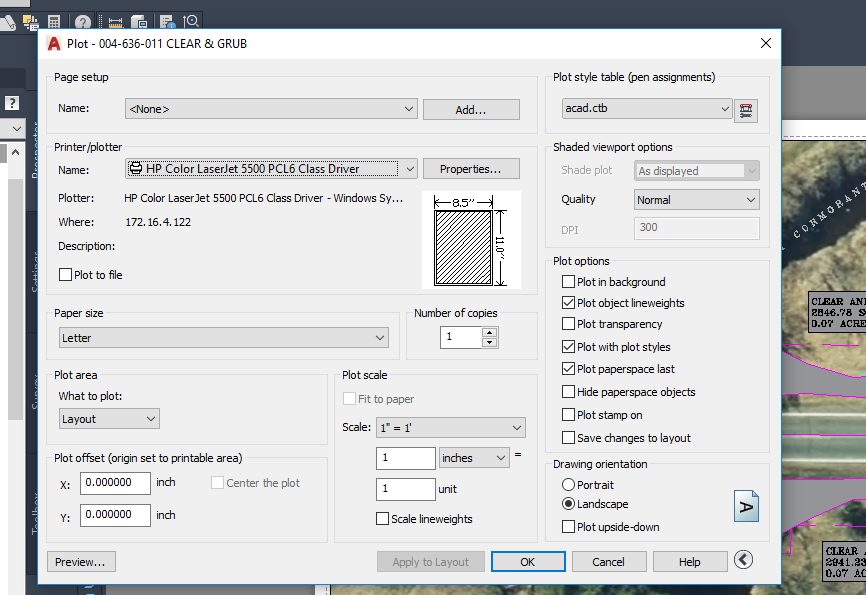Viewport: 866px width, 595px height.
Task: Click the landscape orientation preview icon
Action: point(746,506)
